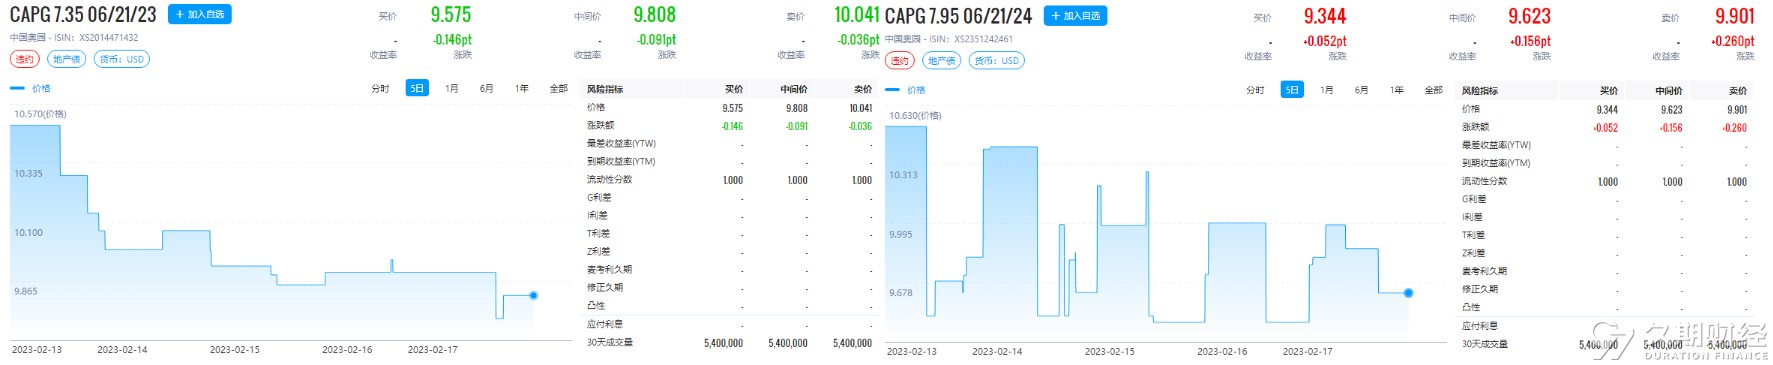Select 6月 range on CAPG 7.35 chart
Screen dimensions: 1773x365
(x=487, y=89)
